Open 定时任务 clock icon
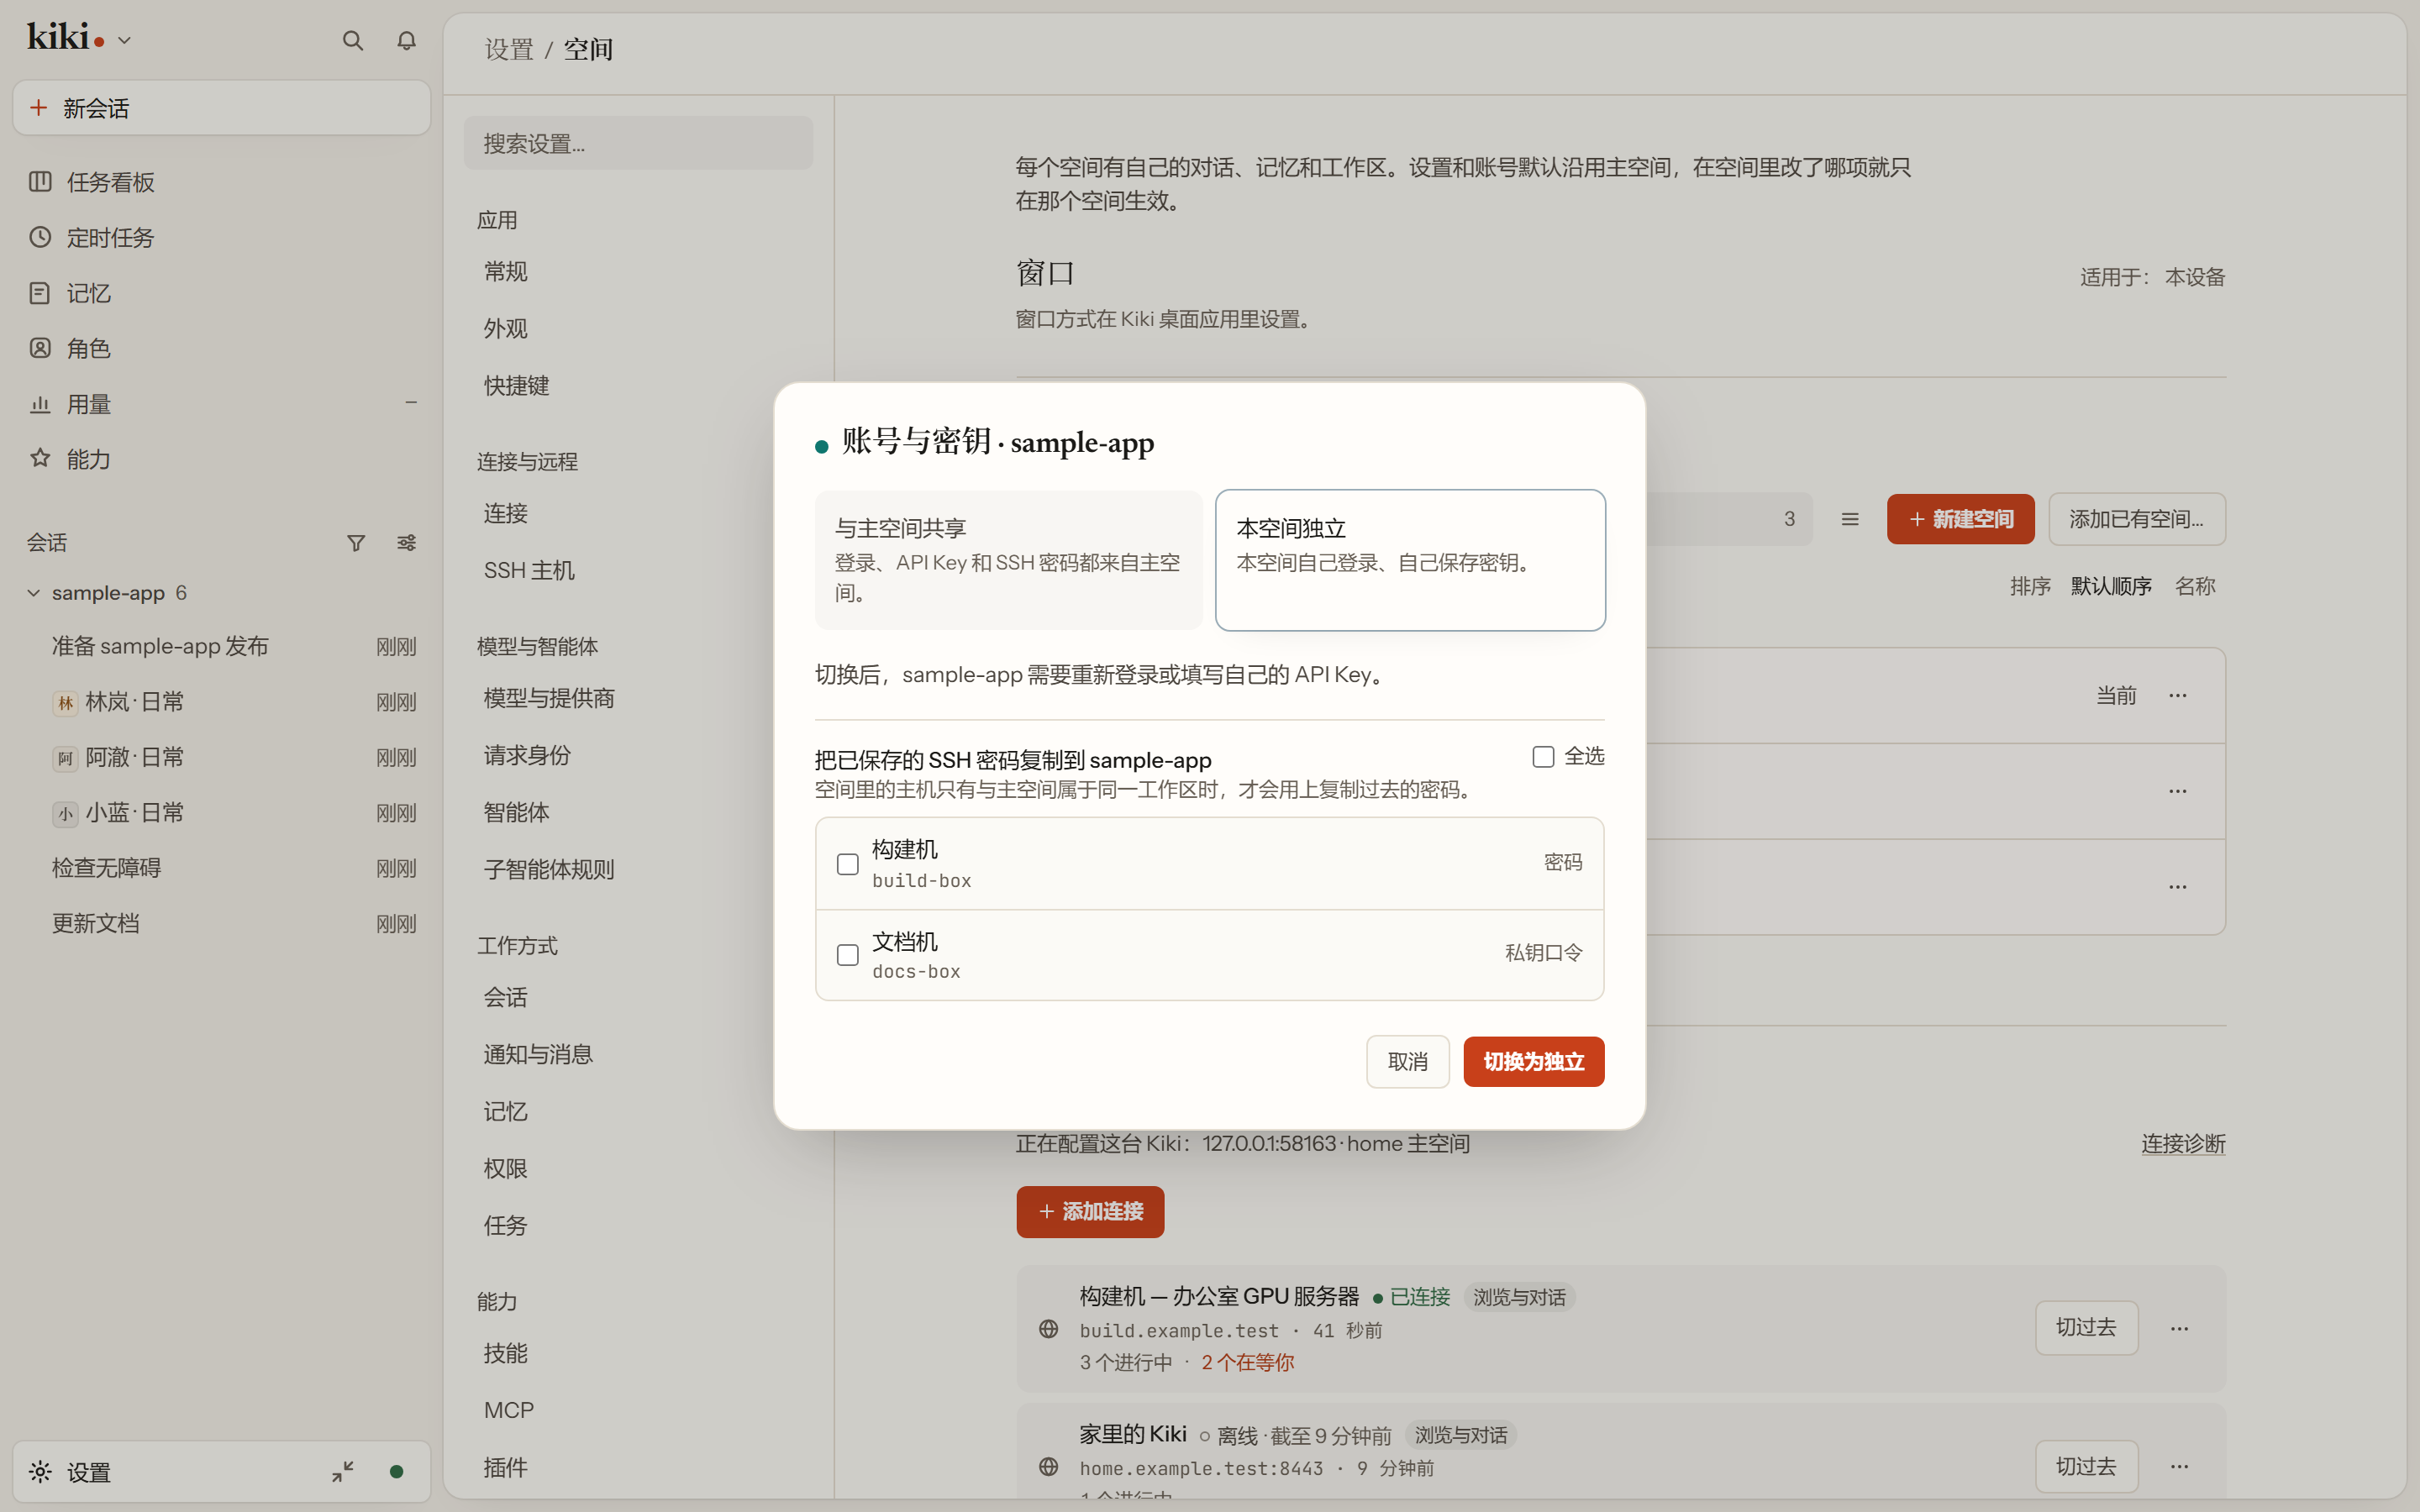Image resolution: width=2420 pixels, height=1512 pixels. pyautogui.click(x=40, y=237)
